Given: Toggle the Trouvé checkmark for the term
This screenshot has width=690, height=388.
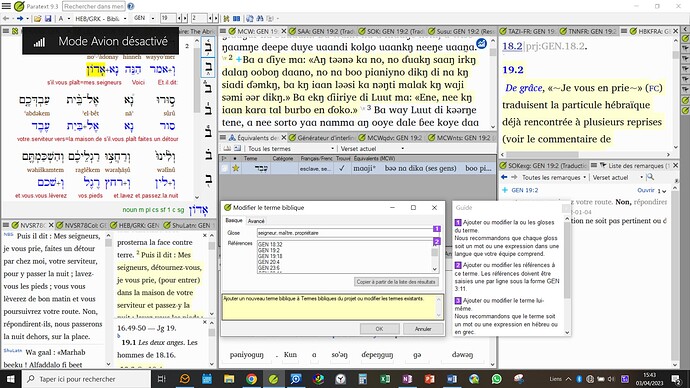Looking at the screenshot, I should click(342, 168).
